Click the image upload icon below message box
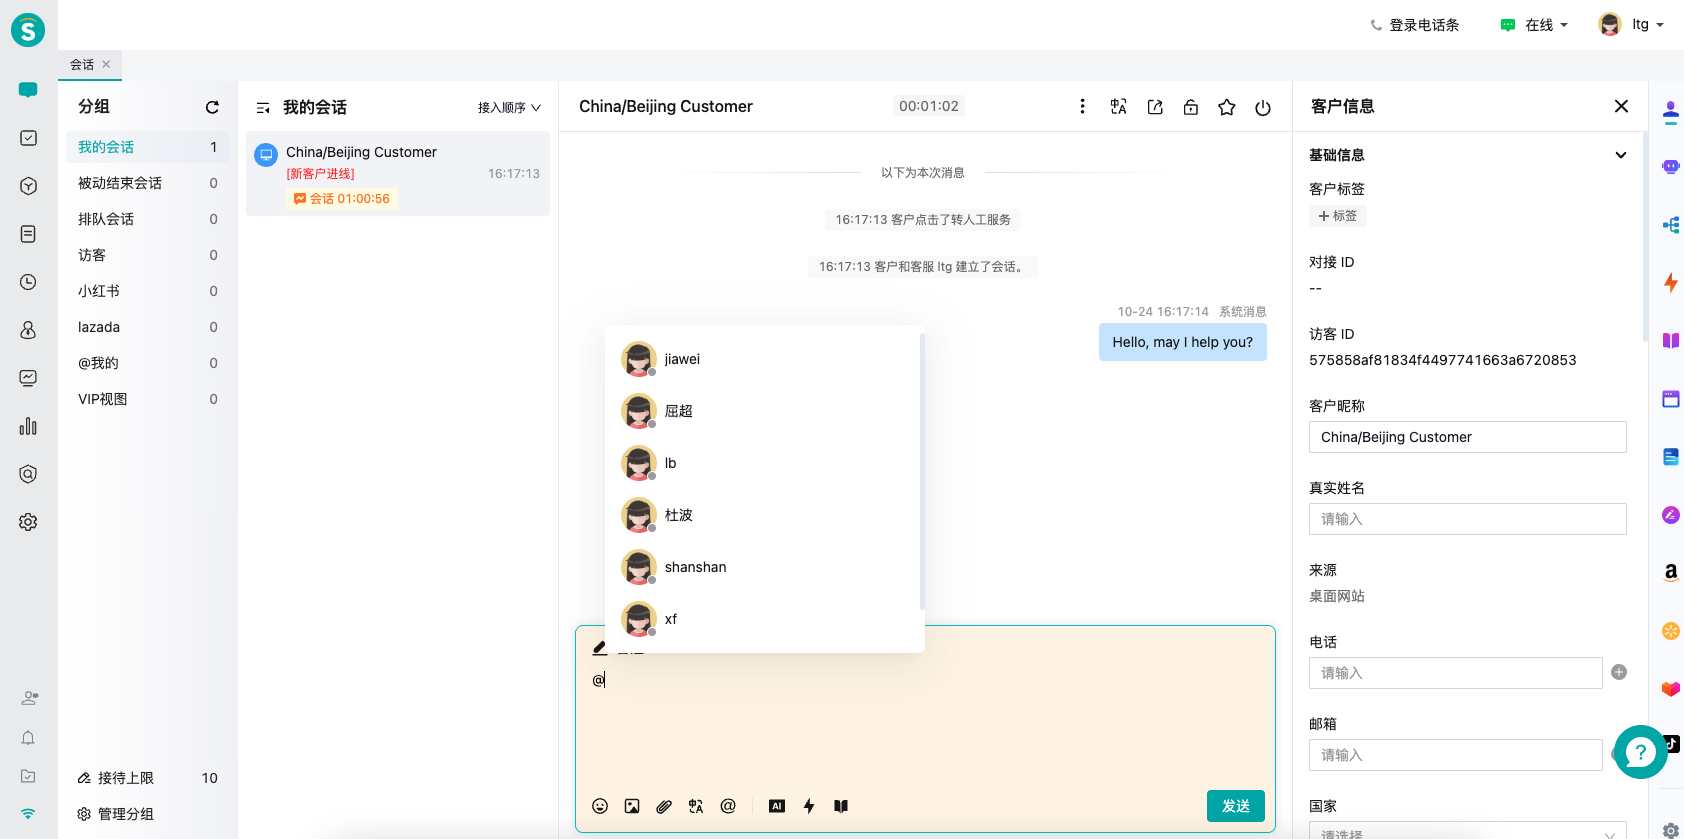1684x839 pixels. coord(632,806)
